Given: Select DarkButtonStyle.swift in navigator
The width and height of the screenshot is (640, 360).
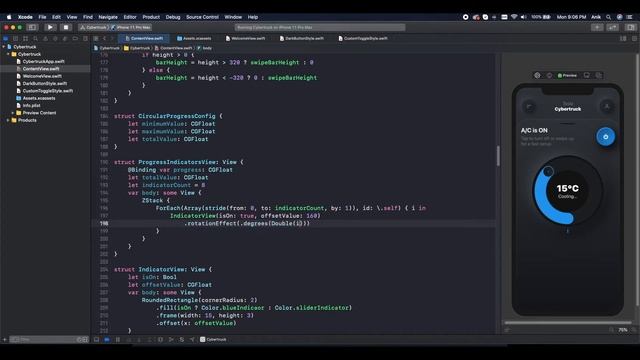Looking at the screenshot, I should (42, 84).
